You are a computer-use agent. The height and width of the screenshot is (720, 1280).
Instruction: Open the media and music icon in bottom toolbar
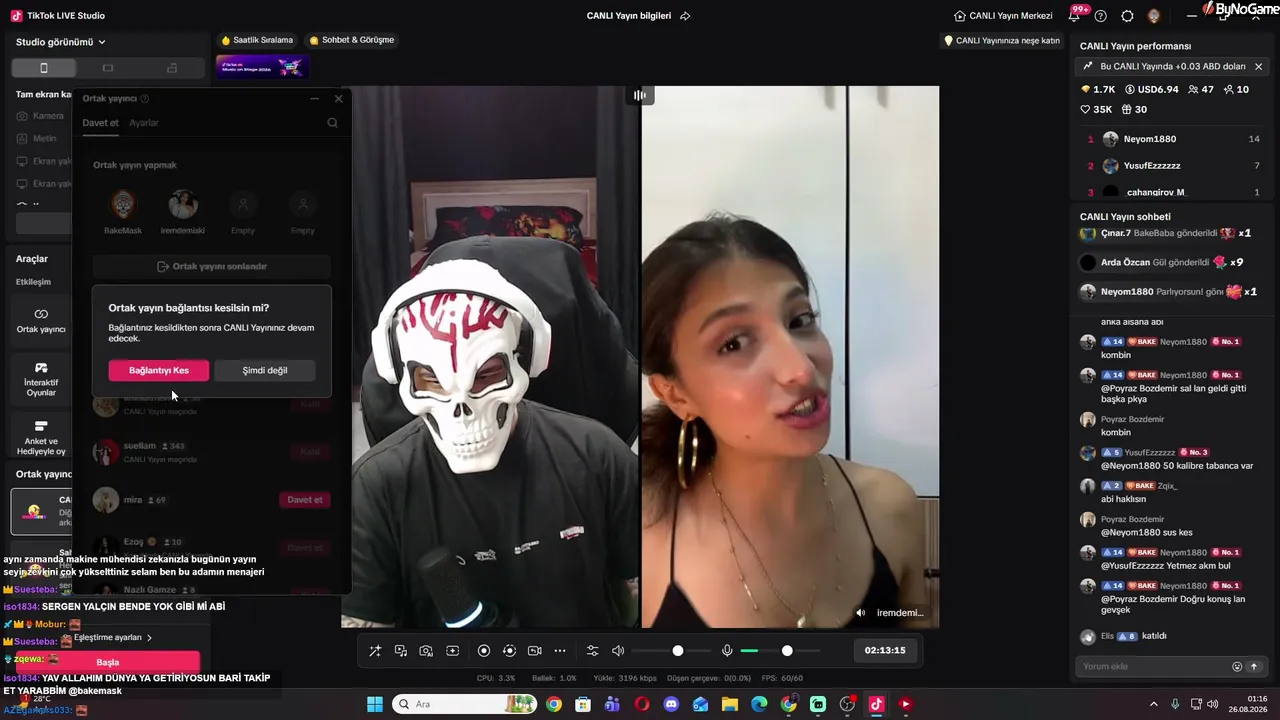(x=401, y=651)
